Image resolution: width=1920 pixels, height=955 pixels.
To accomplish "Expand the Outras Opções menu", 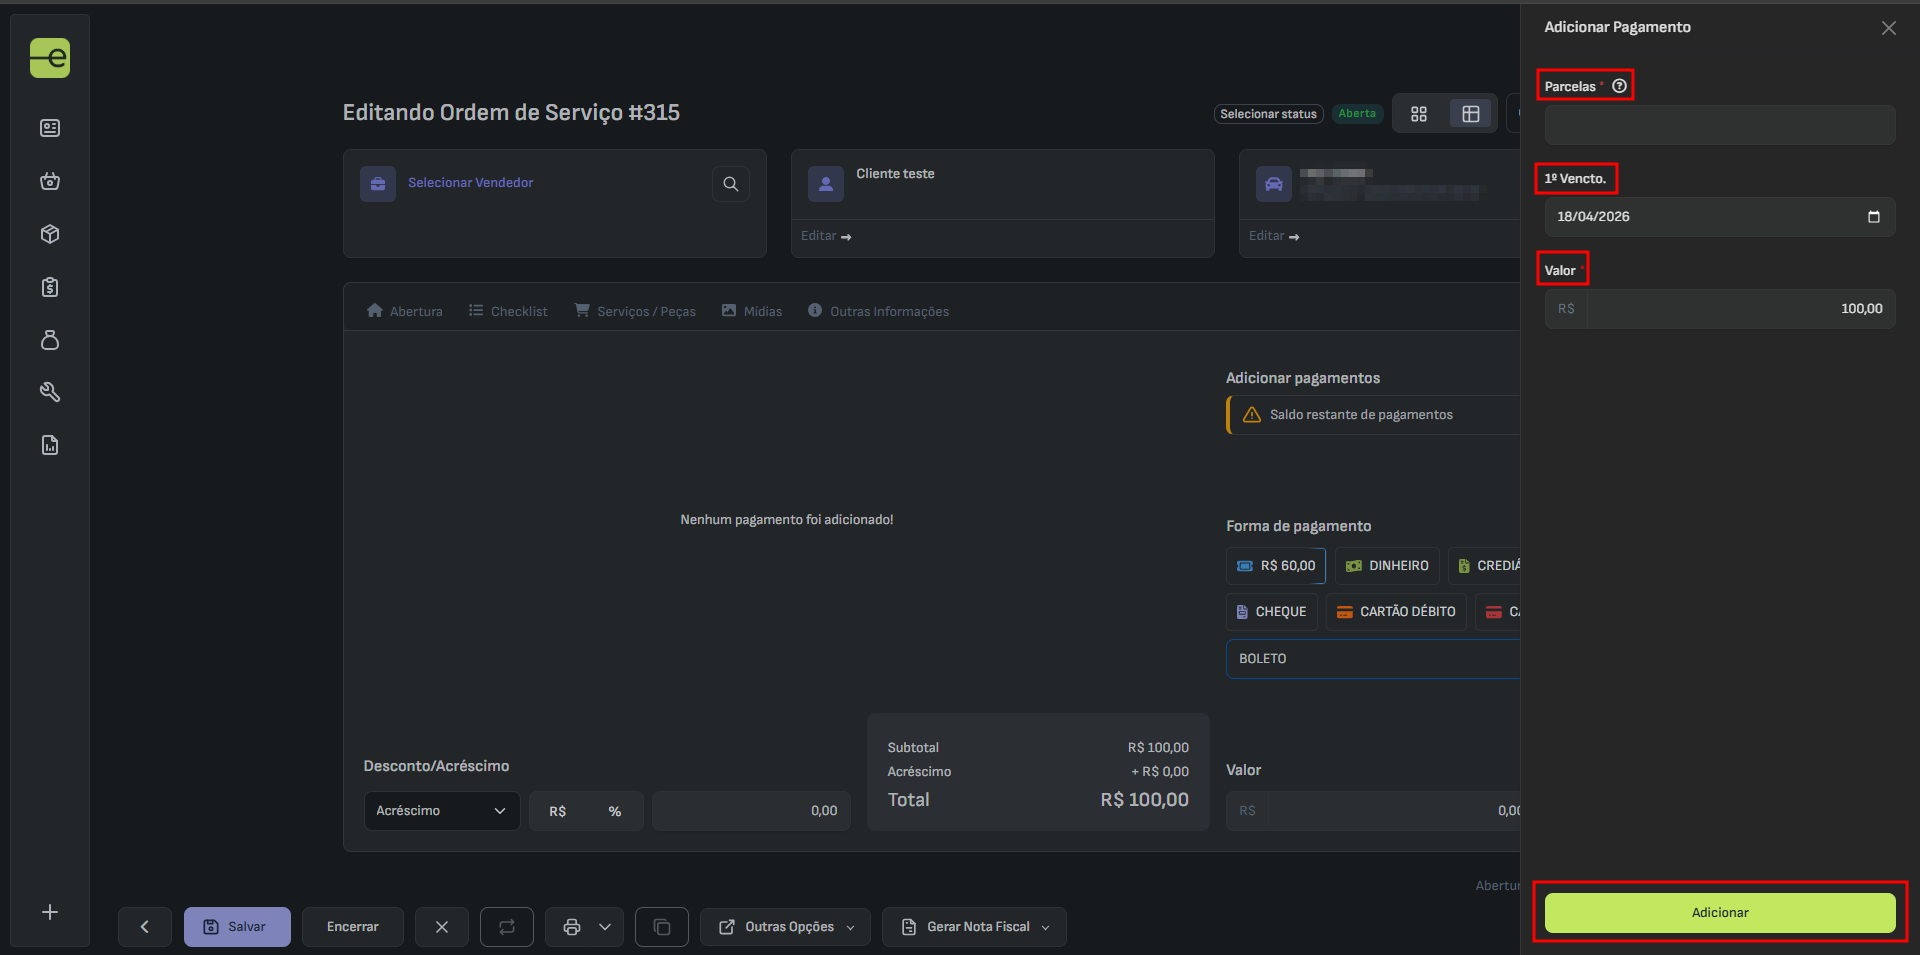I will (x=785, y=927).
